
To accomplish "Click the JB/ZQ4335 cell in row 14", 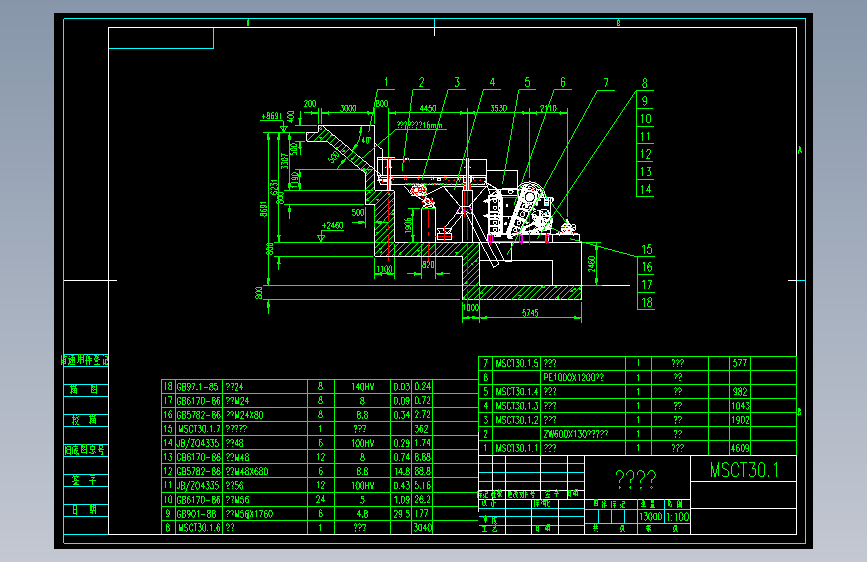I will pos(198,443).
